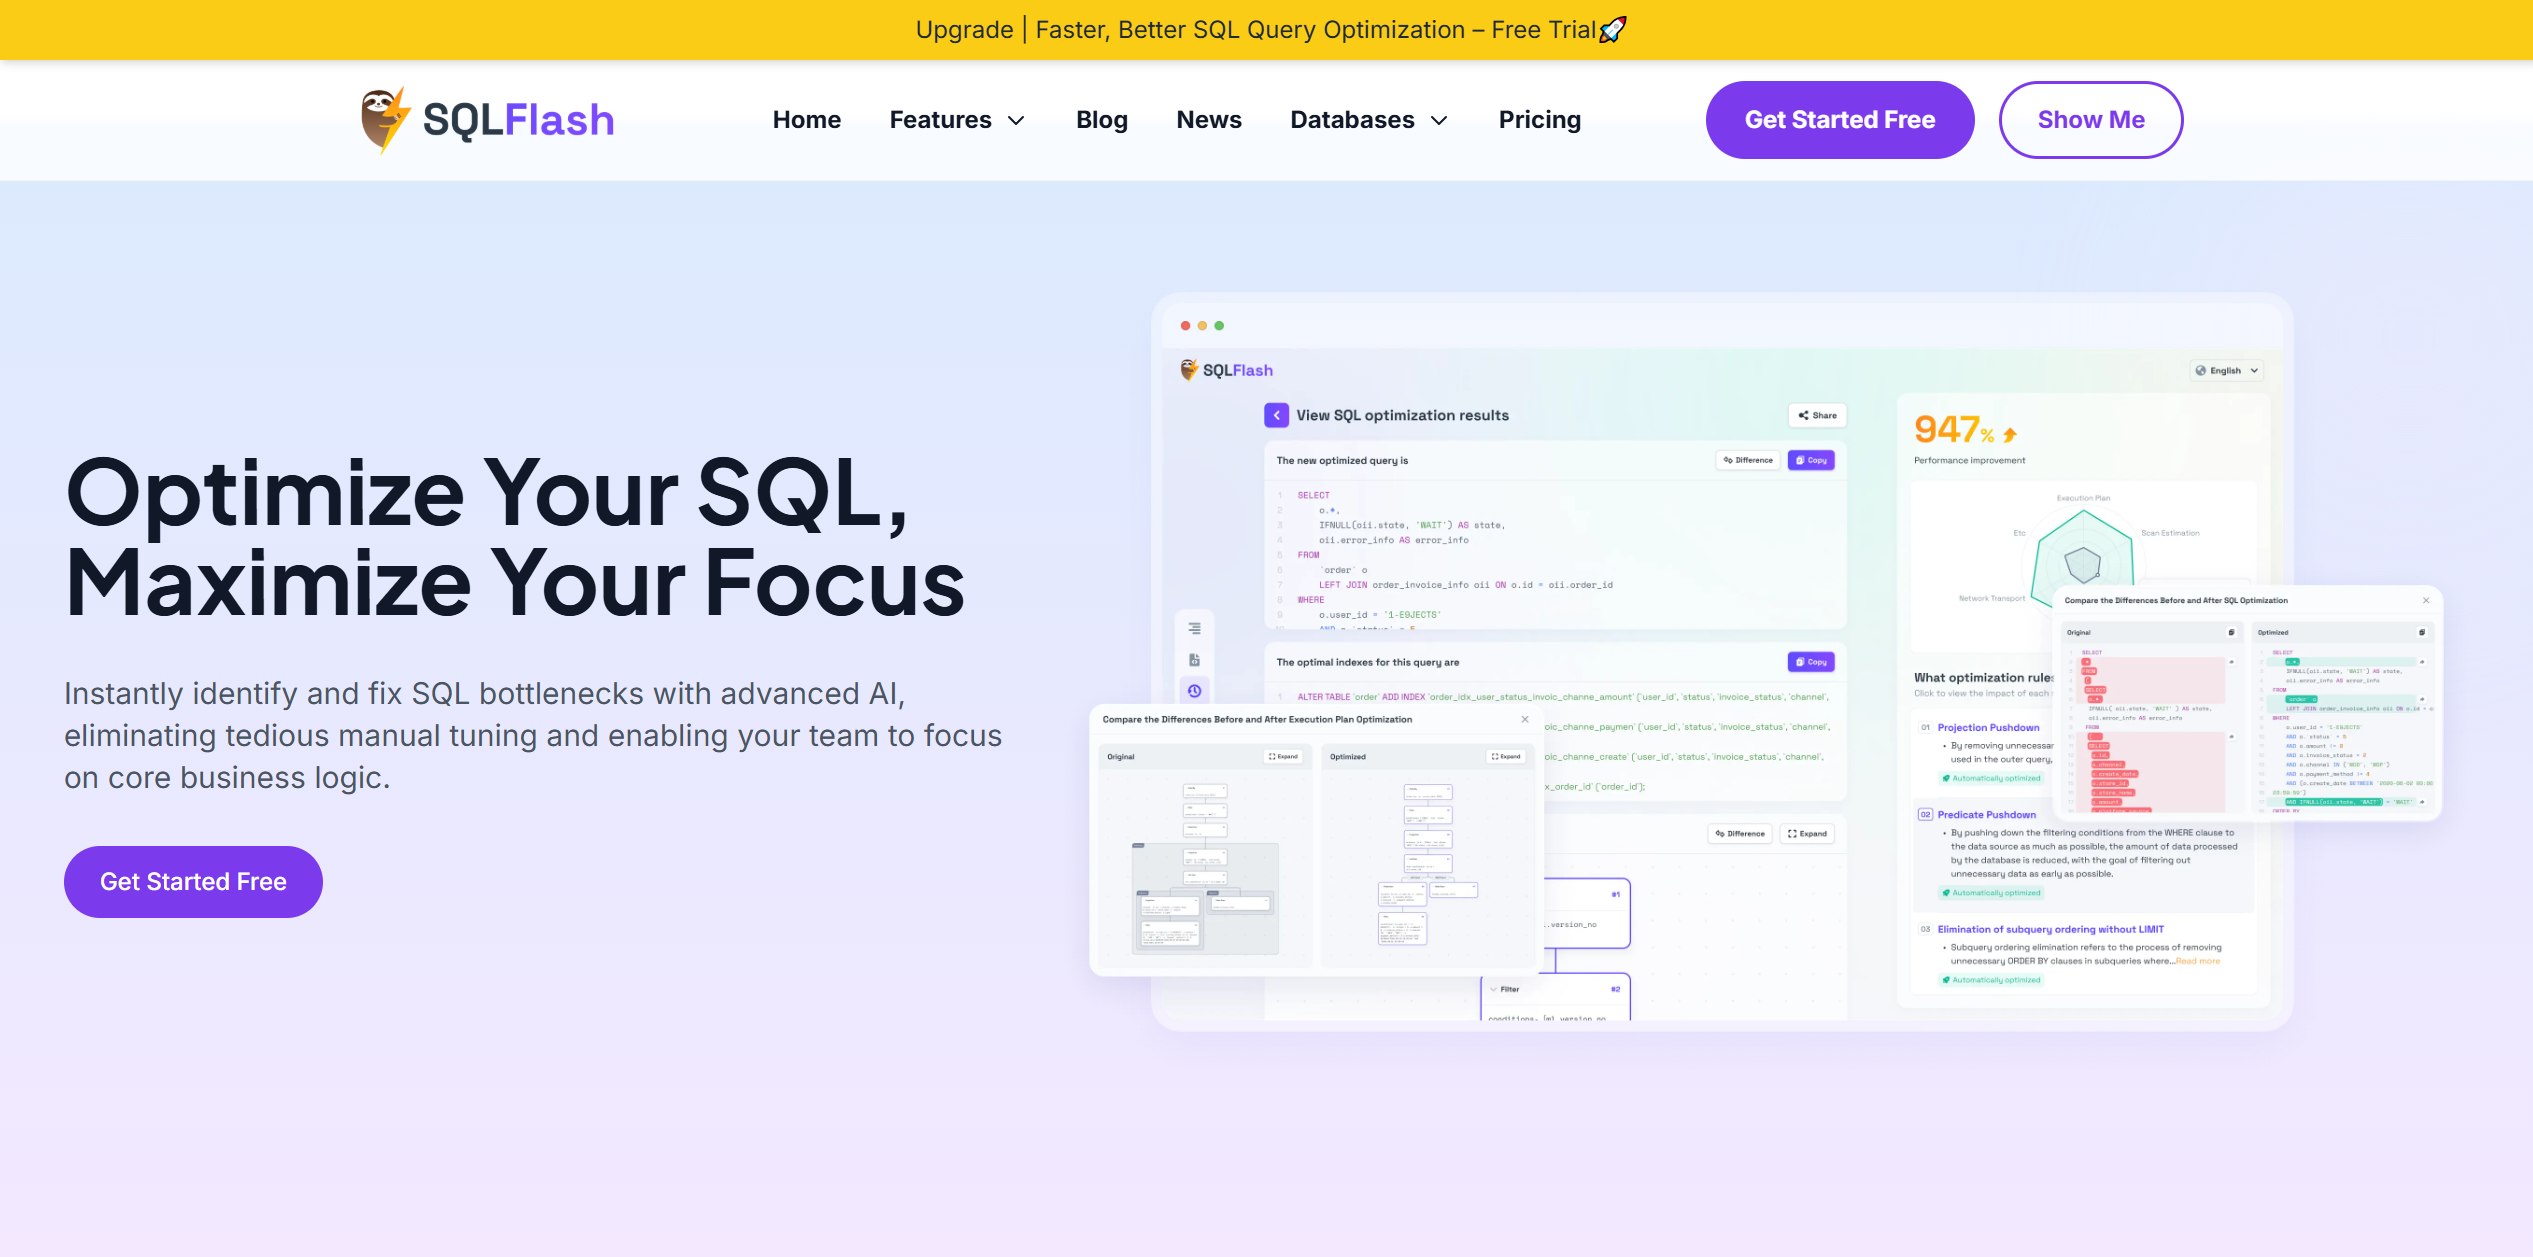Click the SQLFlash sloth logo
The width and height of the screenshot is (2533, 1257).
(385, 117)
